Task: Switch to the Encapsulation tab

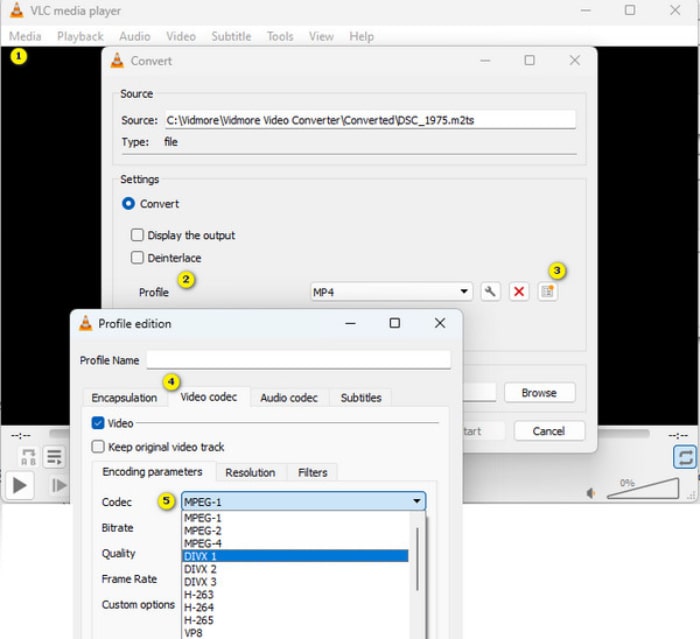Action: pos(125,397)
